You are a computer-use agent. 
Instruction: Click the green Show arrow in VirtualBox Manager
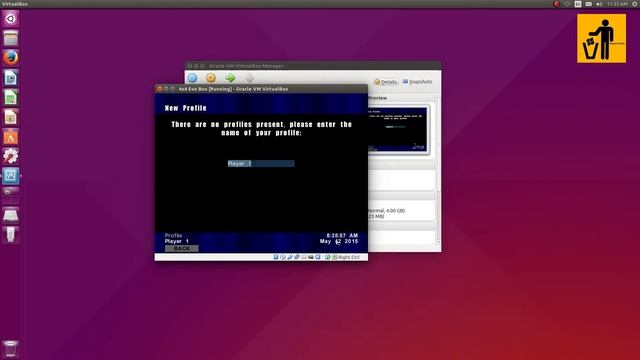pos(230,78)
